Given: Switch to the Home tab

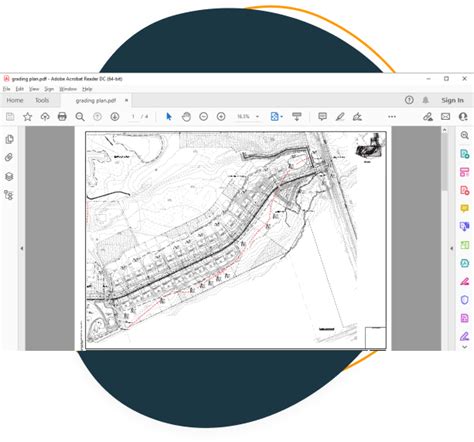Looking at the screenshot, I should pos(15,100).
